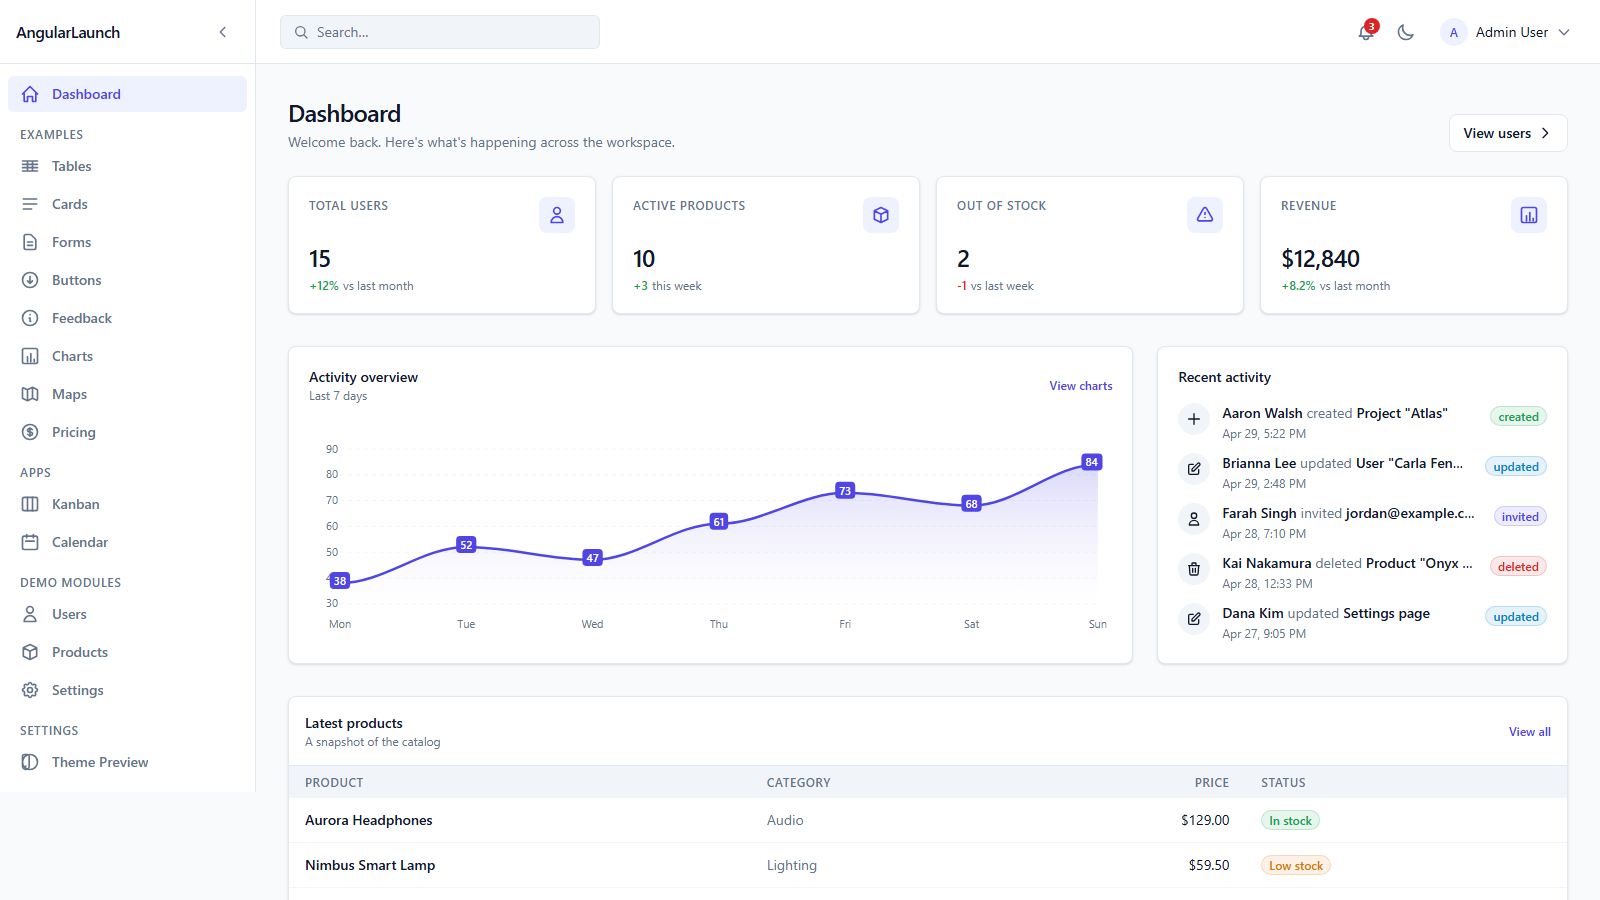The height and width of the screenshot is (900, 1600).
Task: Click the plus icon beside Aaron Walsh activity
Action: (1194, 419)
